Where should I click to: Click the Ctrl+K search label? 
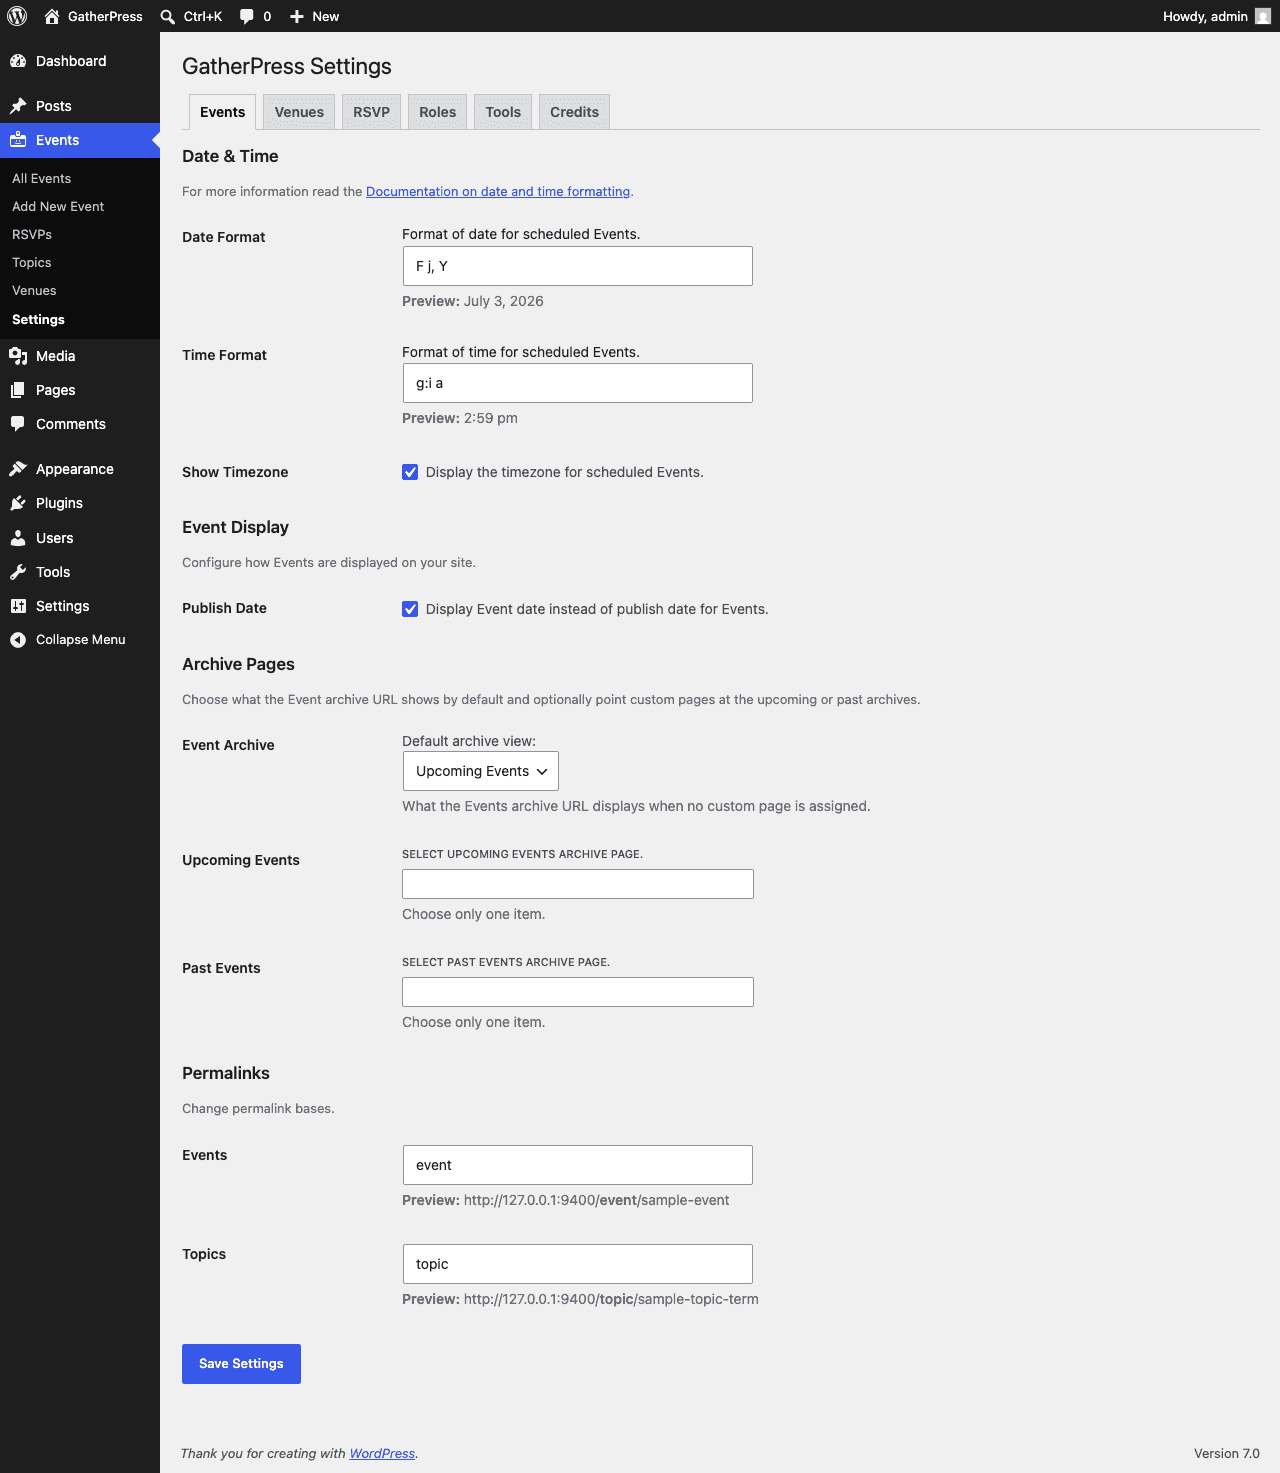point(203,16)
